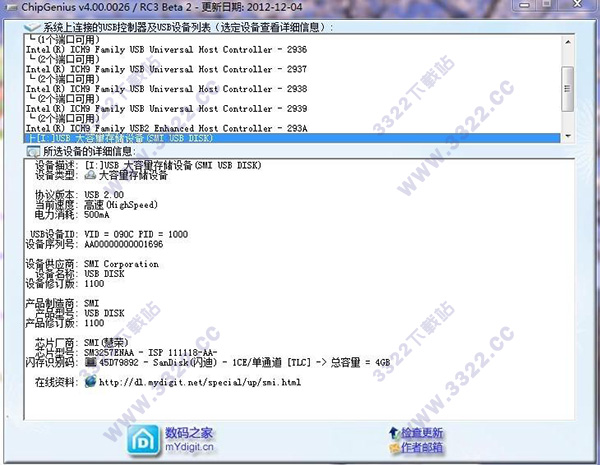Click the VID = 090C PID = 1000 value
The image size is (600, 465).
coord(136,234)
